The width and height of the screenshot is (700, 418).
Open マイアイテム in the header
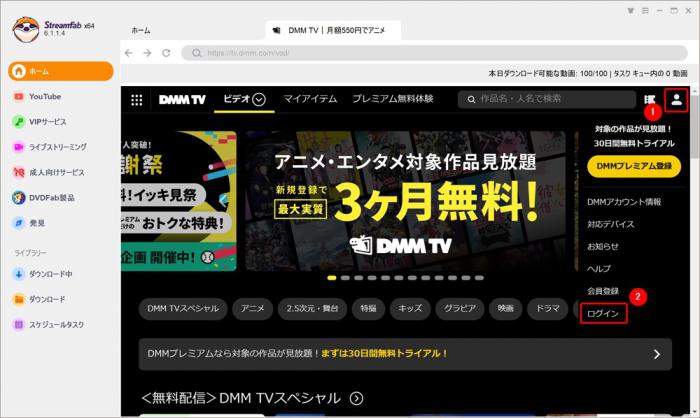[310, 99]
